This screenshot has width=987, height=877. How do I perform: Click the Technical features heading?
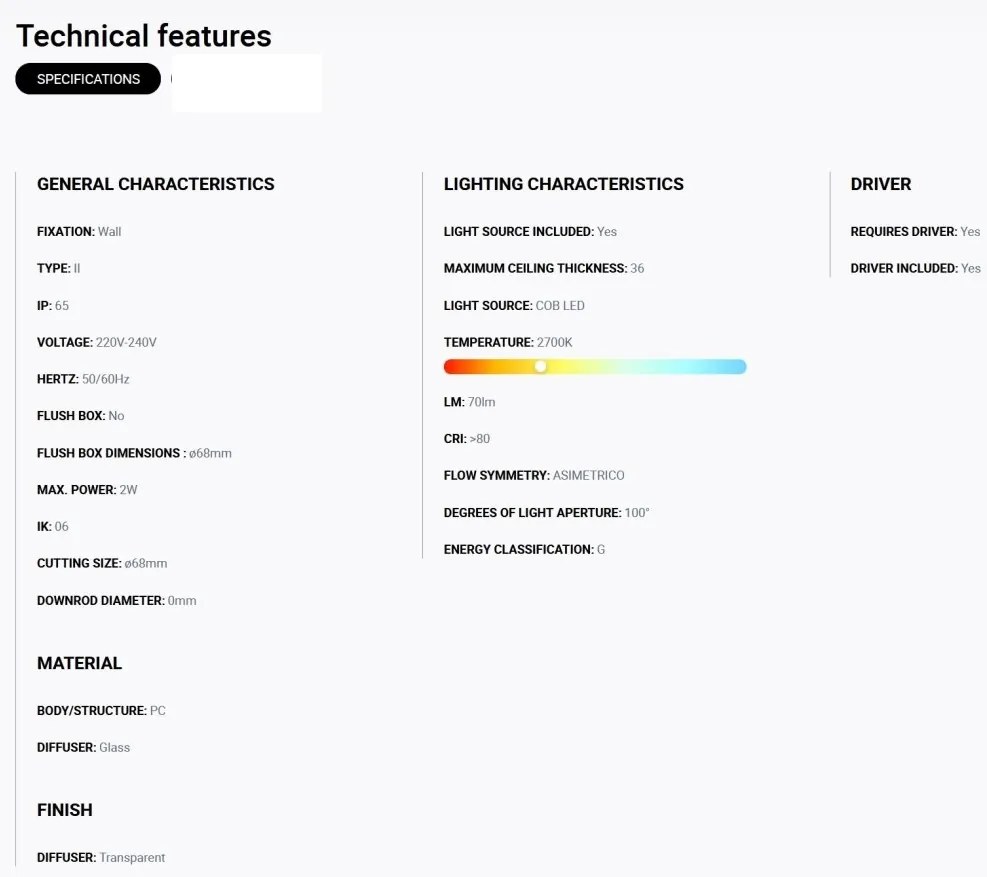click(144, 36)
